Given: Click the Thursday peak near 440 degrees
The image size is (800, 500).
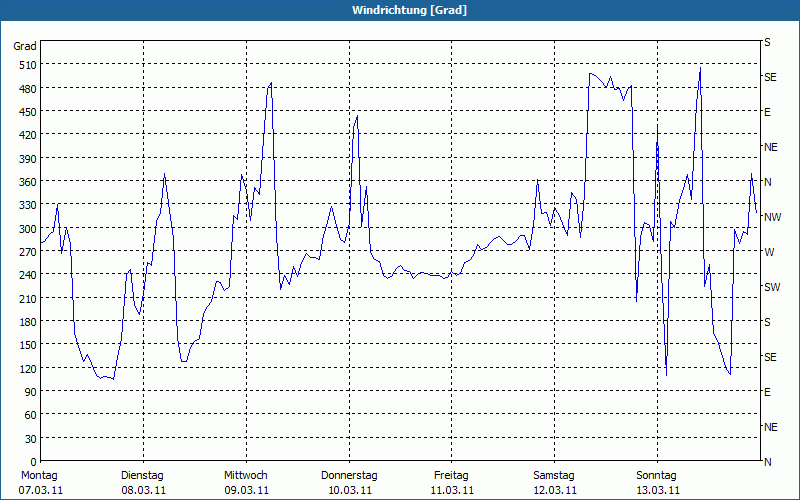Looking at the screenshot, I should pos(357,117).
